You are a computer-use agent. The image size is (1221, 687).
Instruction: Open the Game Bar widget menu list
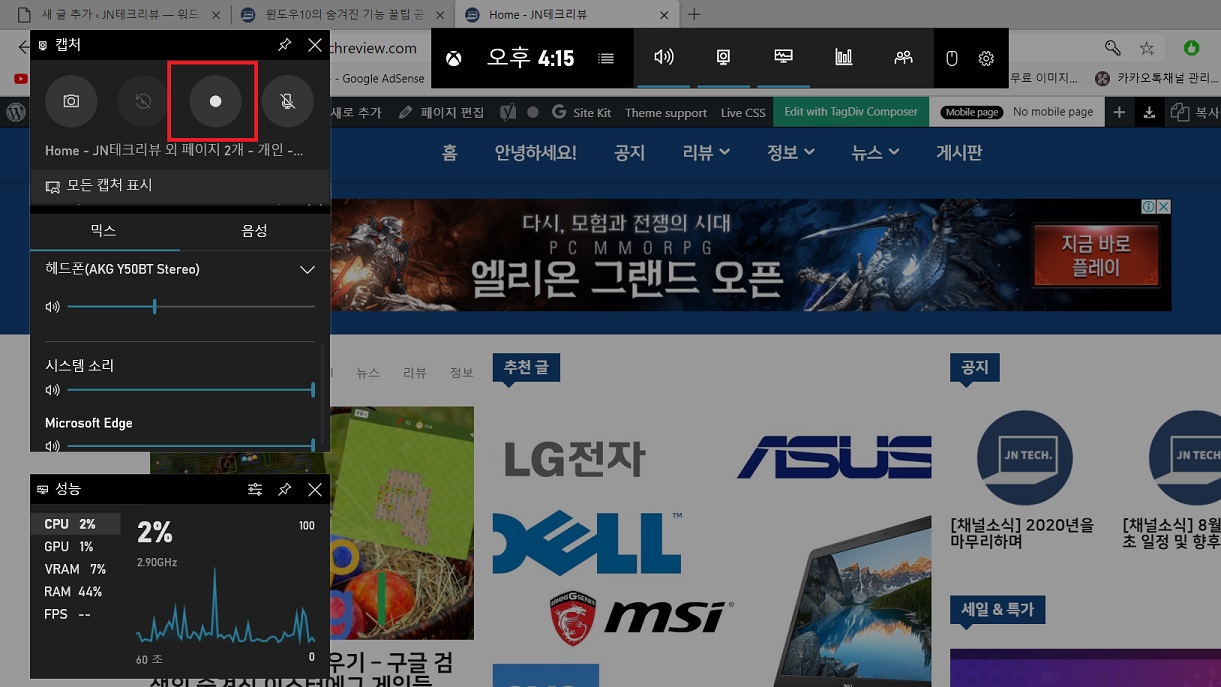(x=606, y=58)
